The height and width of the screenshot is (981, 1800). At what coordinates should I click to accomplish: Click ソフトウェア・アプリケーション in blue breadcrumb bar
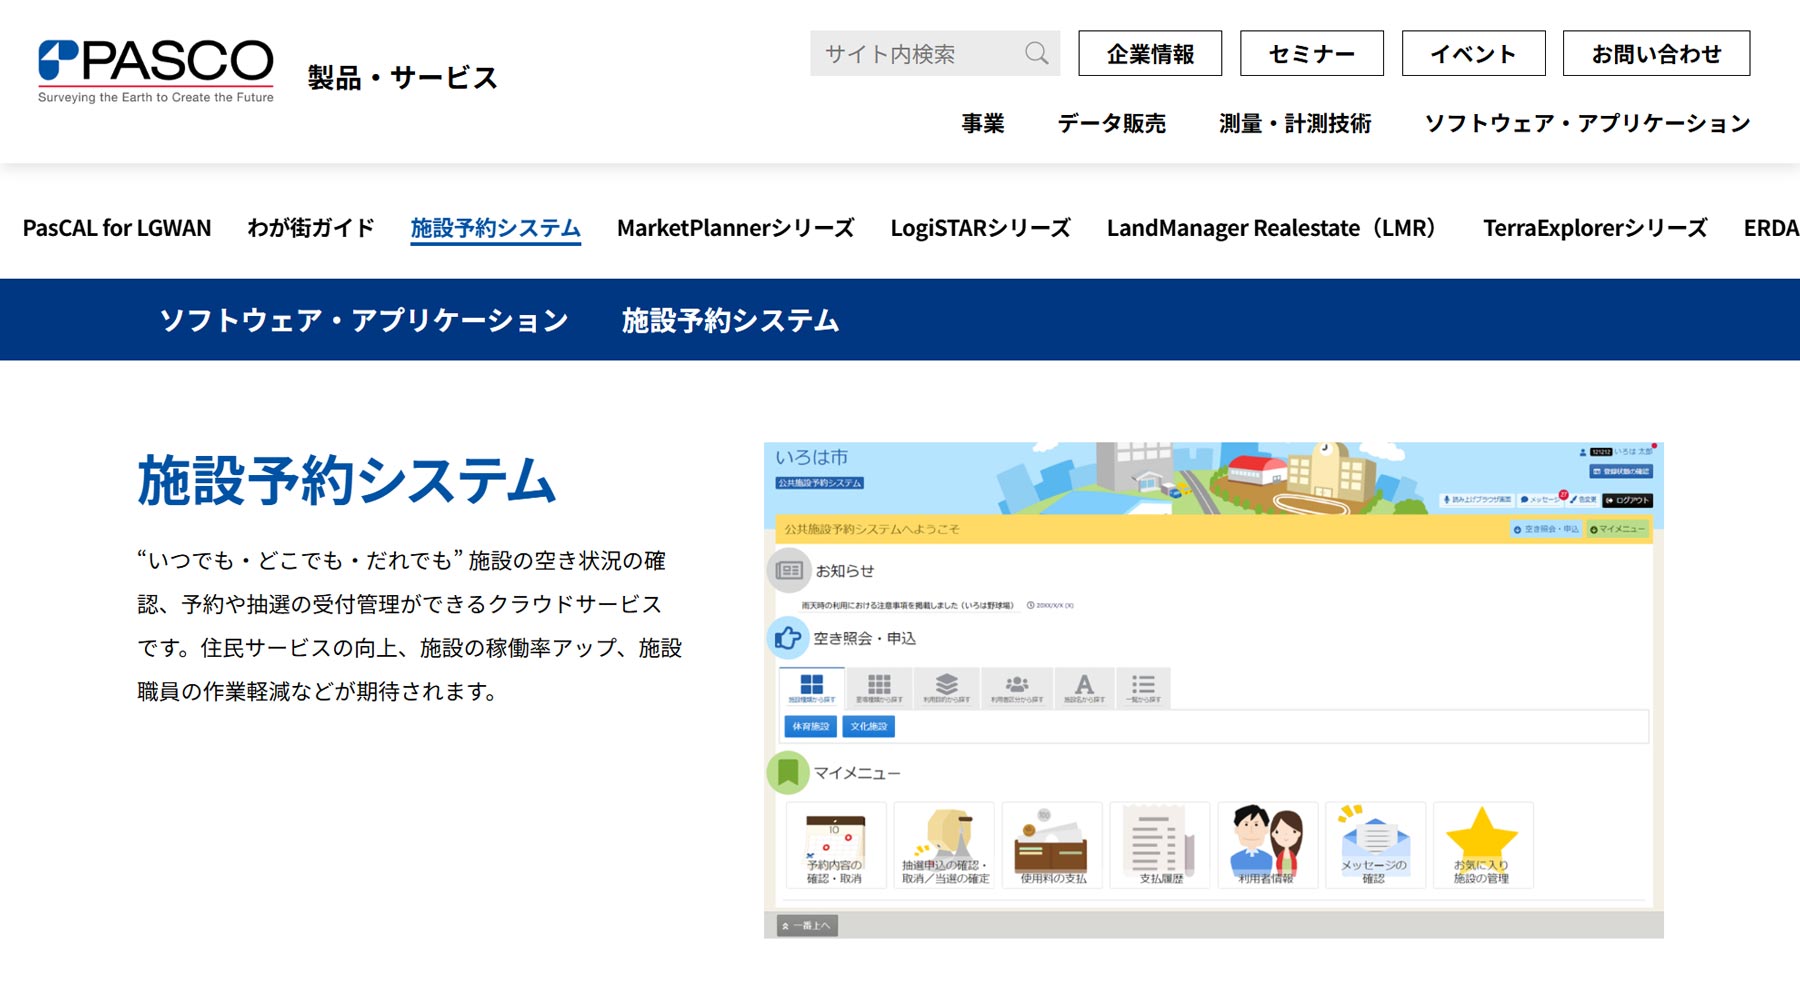[x=365, y=320]
